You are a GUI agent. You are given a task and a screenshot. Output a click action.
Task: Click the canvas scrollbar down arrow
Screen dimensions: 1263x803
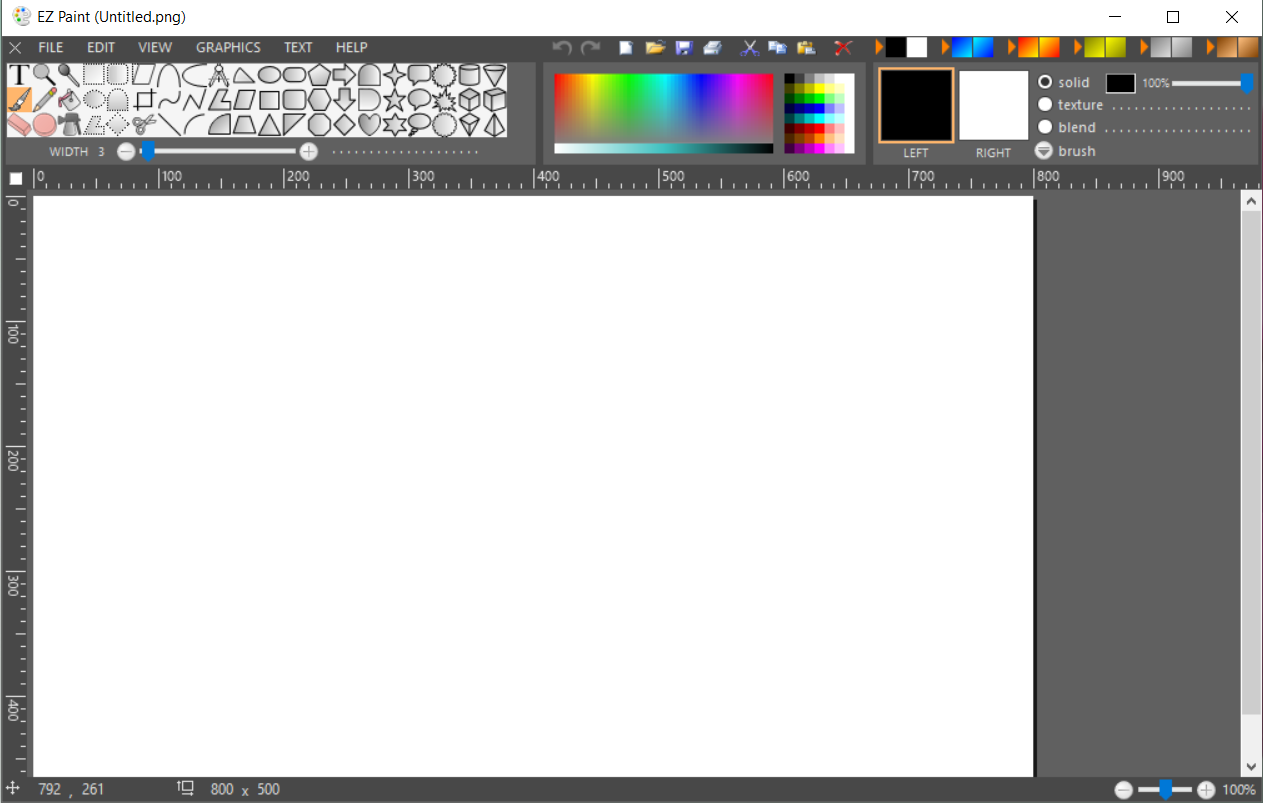pos(1250,768)
